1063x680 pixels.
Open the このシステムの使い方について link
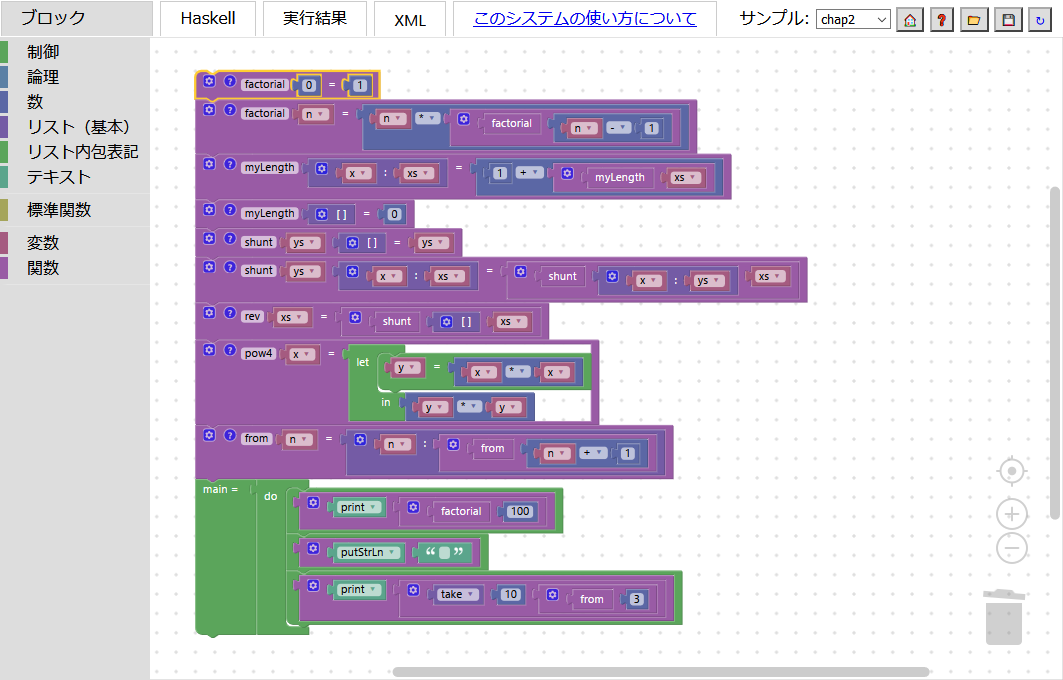click(584, 18)
